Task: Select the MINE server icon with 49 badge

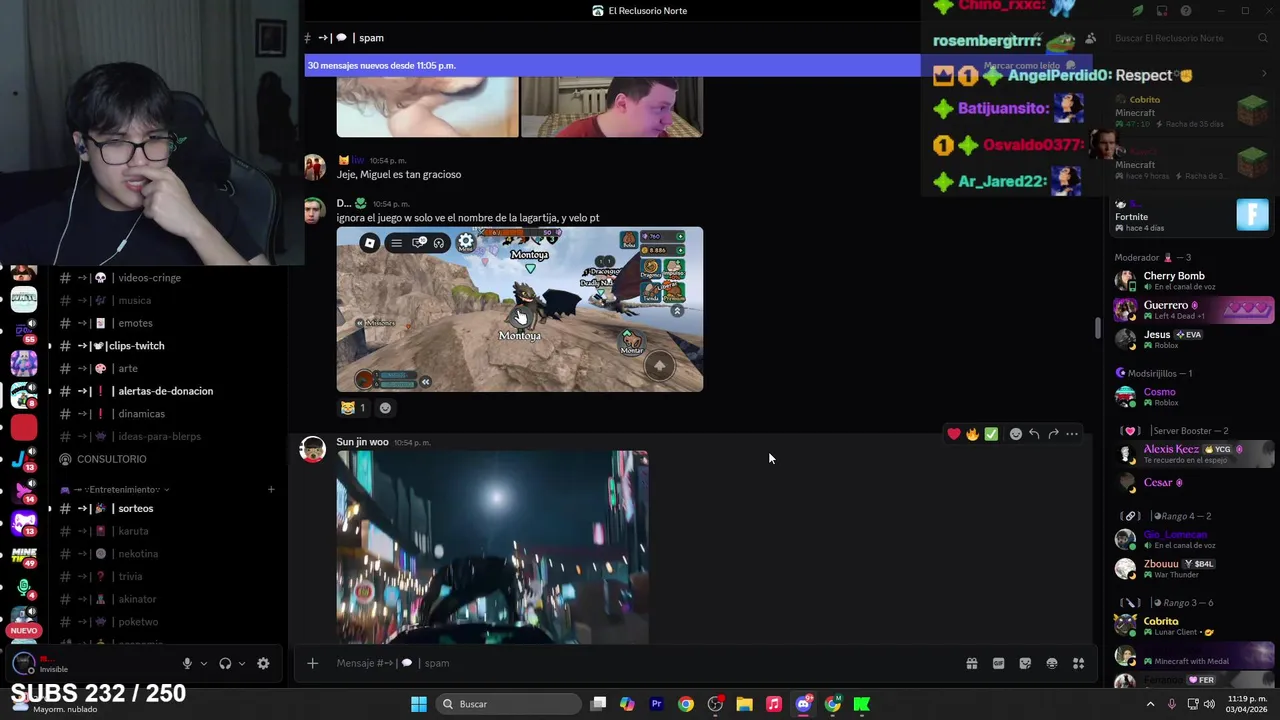Action: 24,555
